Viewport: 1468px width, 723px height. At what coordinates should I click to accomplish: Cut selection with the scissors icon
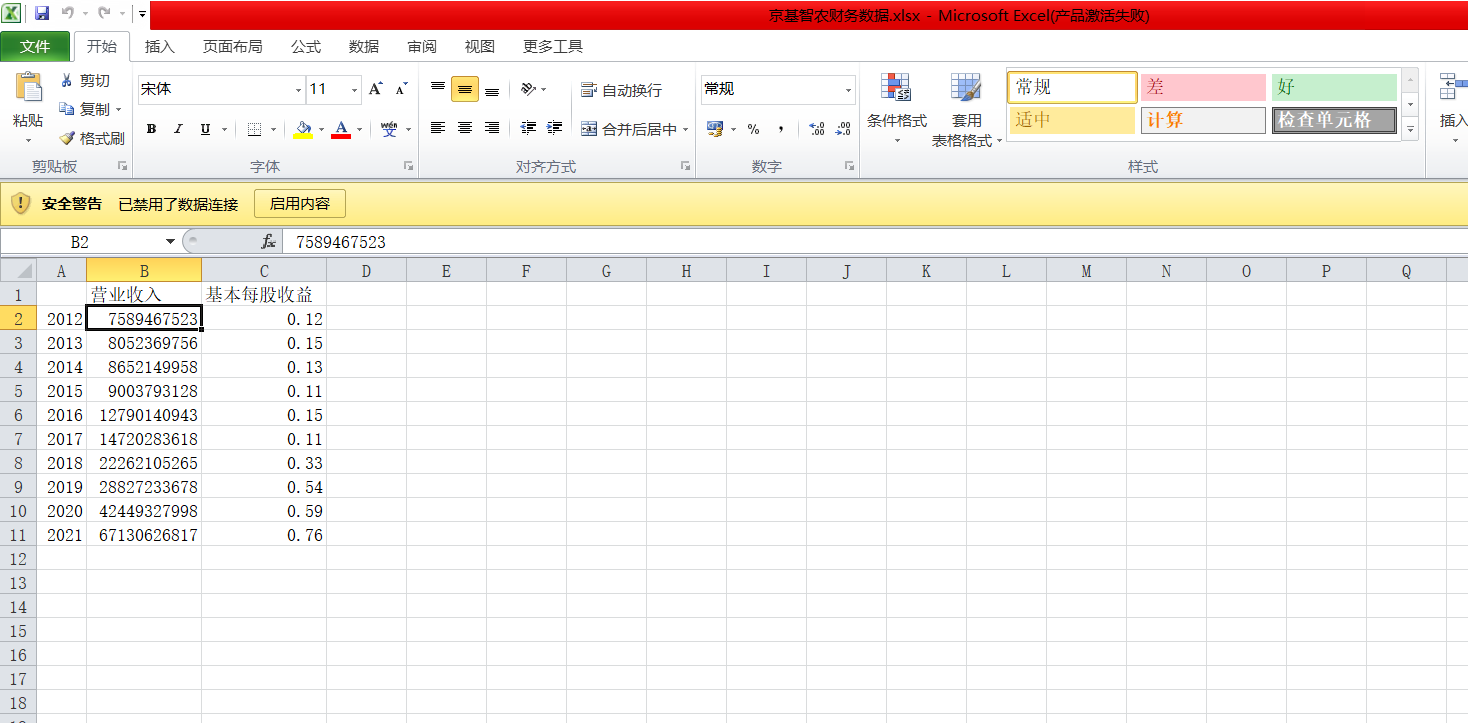pyautogui.click(x=67, y=81)
